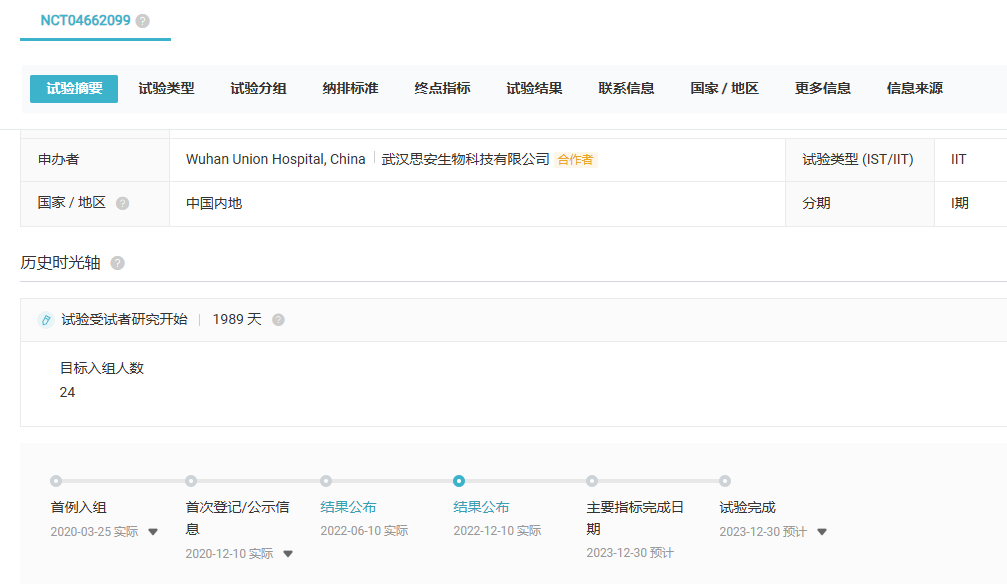1007x584 pixels.
Task: Click help icon next to 历史时光轴
Action: tap(117, 263)
